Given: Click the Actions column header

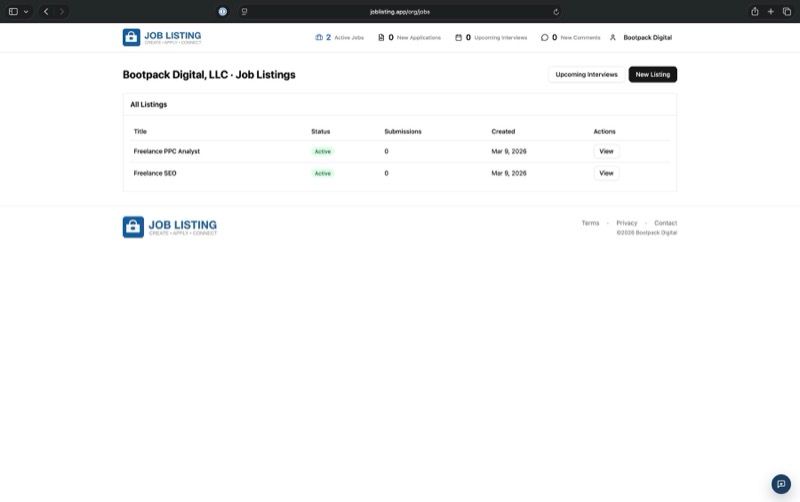Looking at the screenshot, I should click(605, 131).
